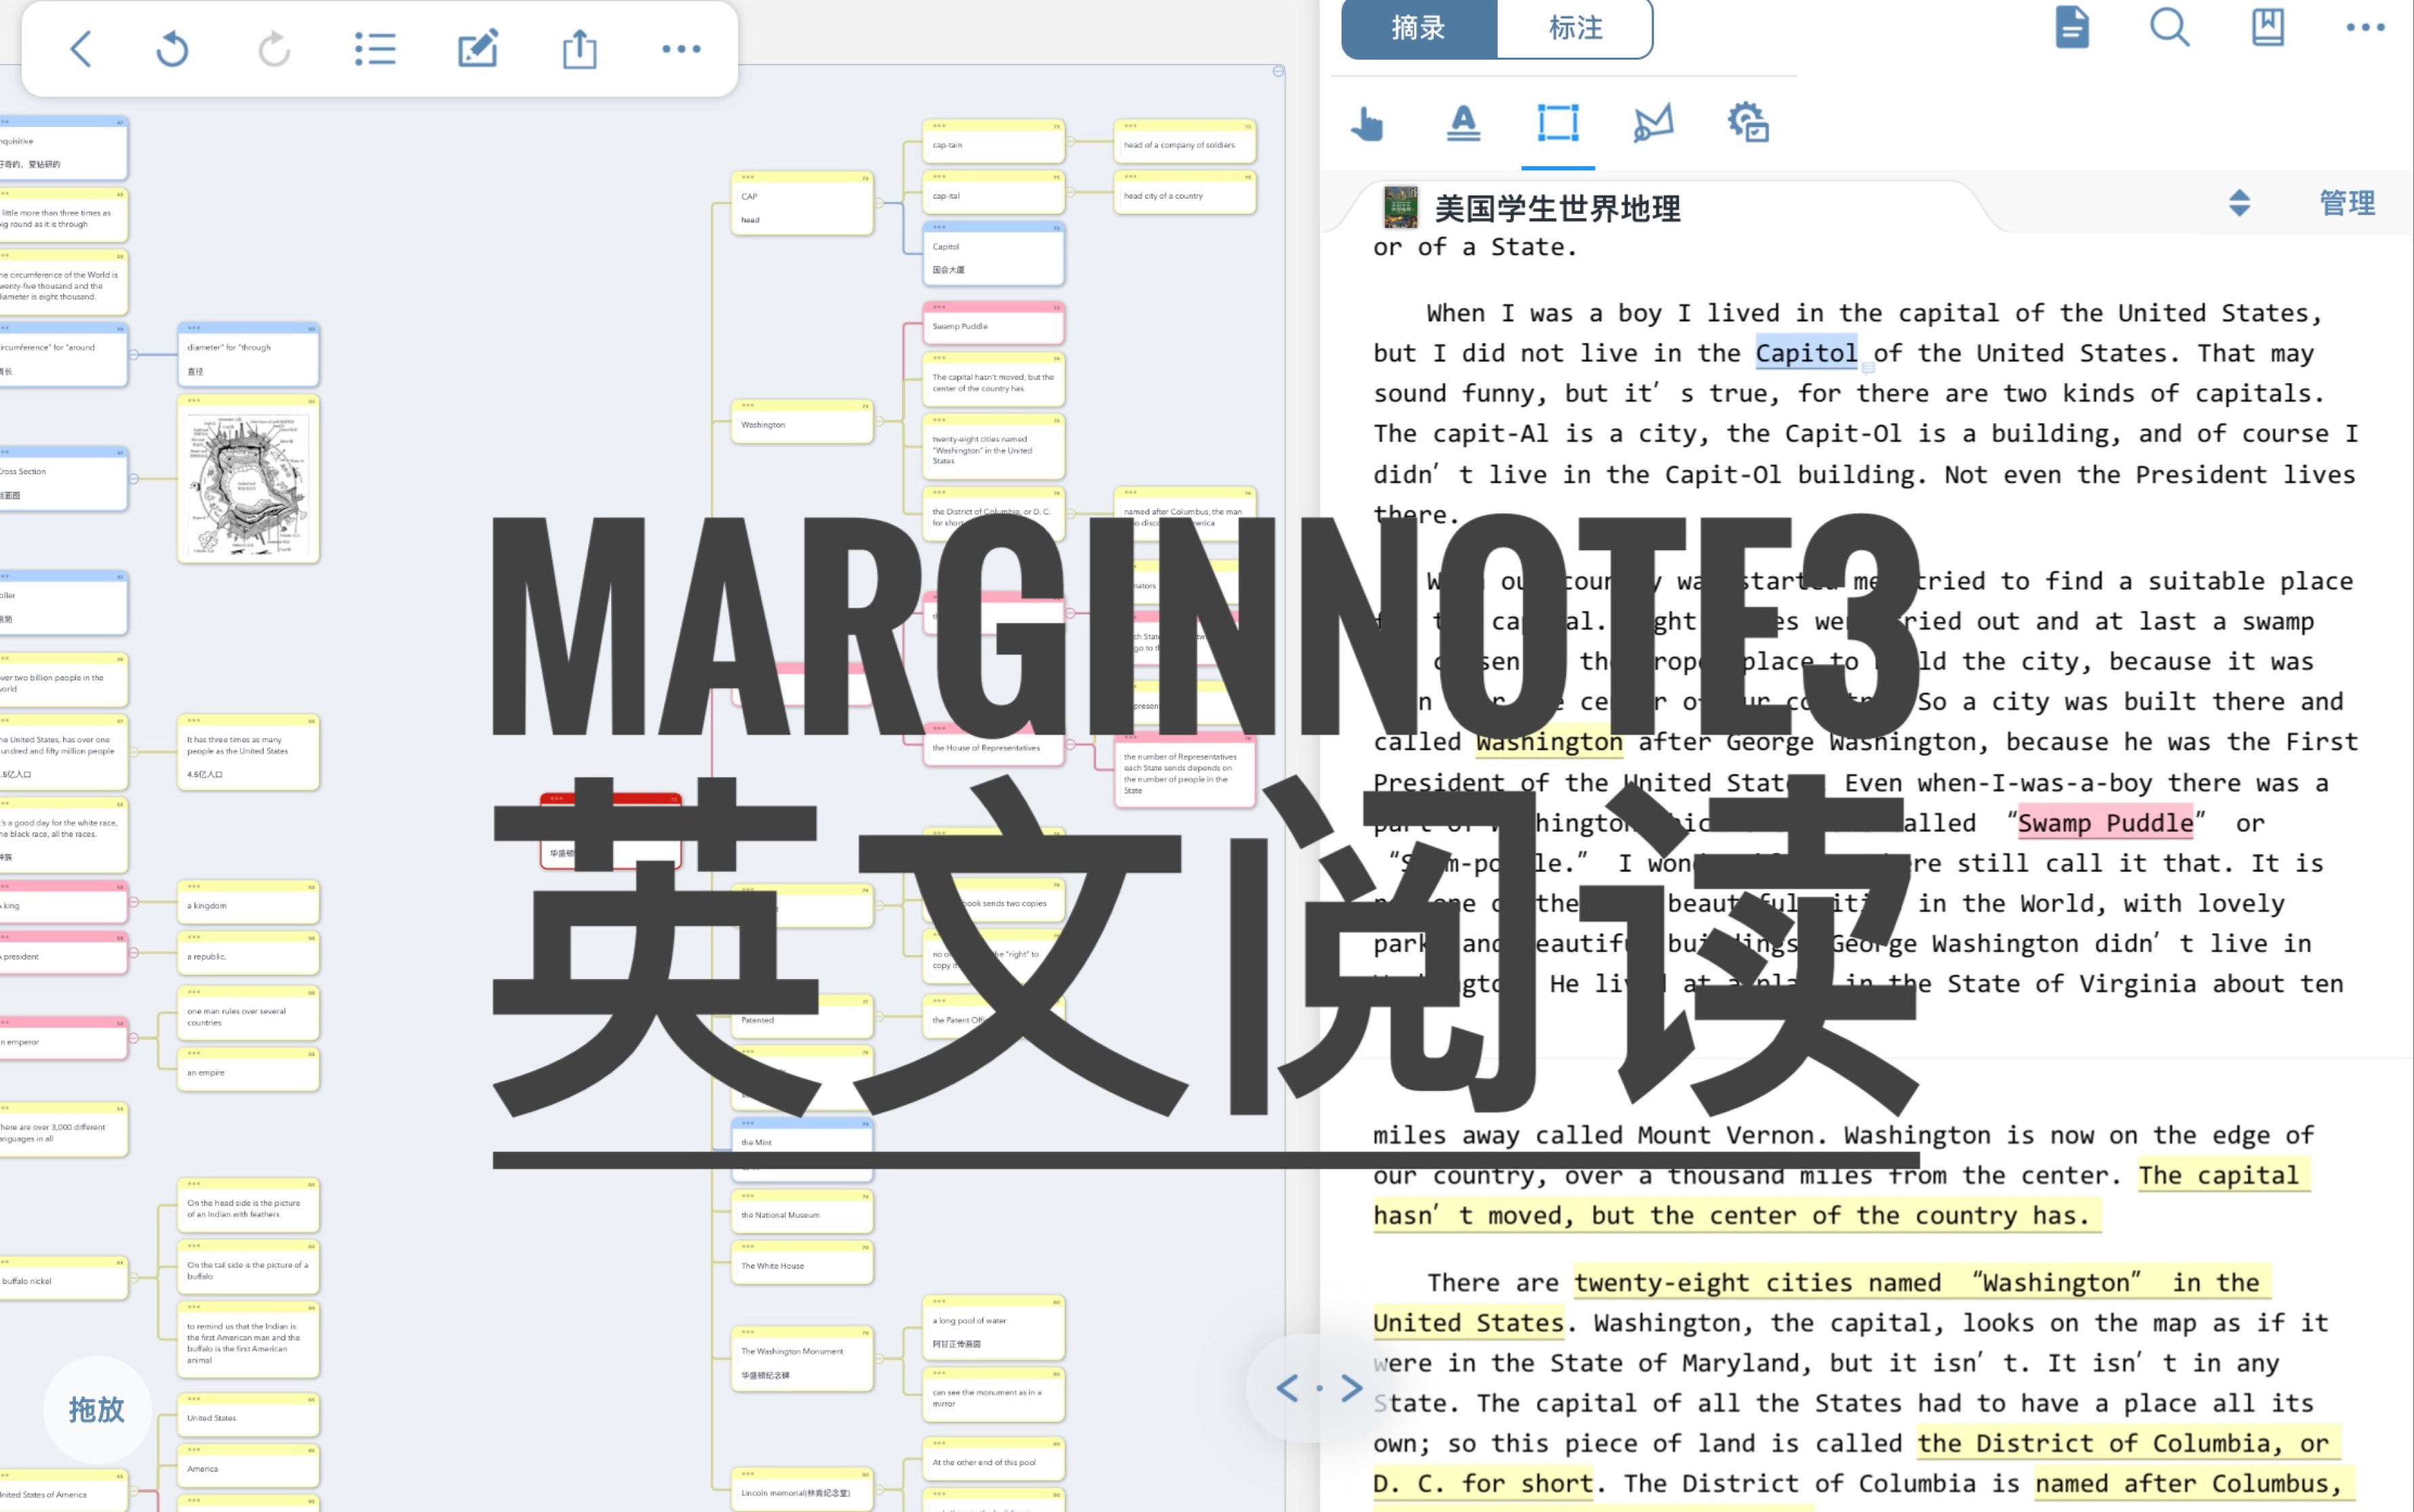
Task: Select the lasso freeform excerpt tool
Action: click(x=1653, y=123)
